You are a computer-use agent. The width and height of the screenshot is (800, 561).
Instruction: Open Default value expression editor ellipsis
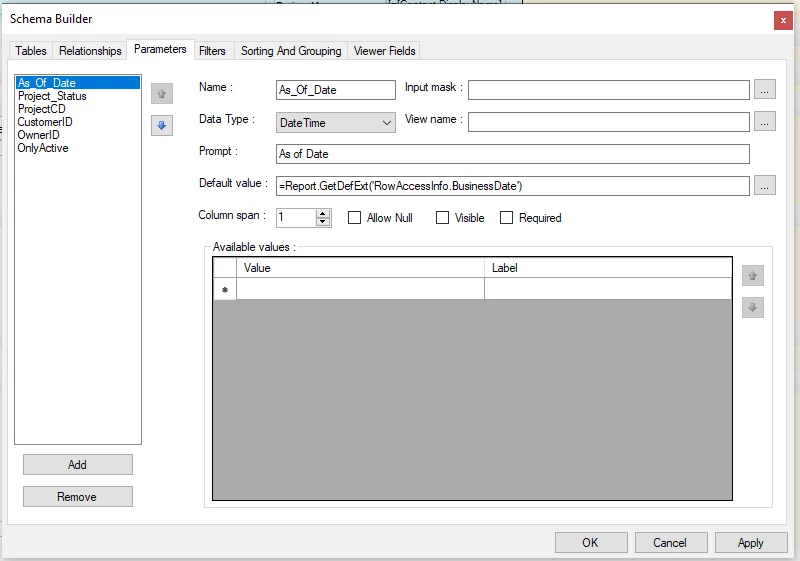(x=764, y=186)
